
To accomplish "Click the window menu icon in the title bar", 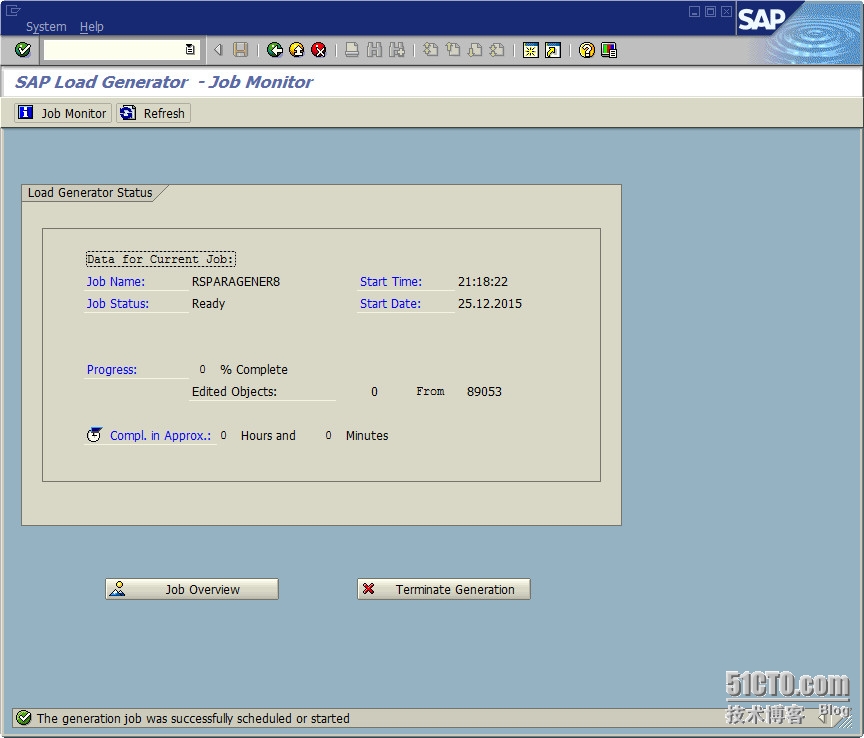I will (x=13, y=10).
